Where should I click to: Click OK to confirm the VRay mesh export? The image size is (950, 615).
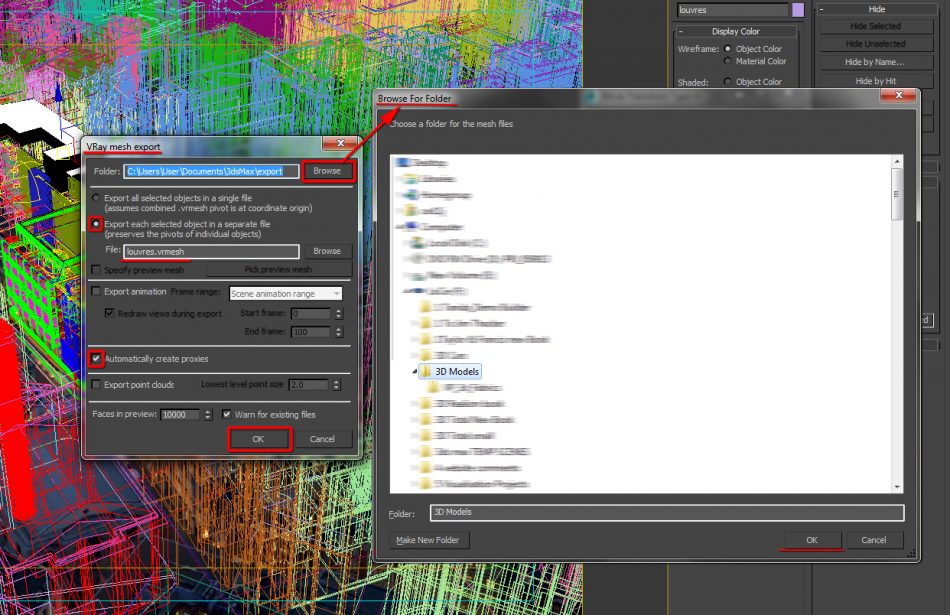258,438
